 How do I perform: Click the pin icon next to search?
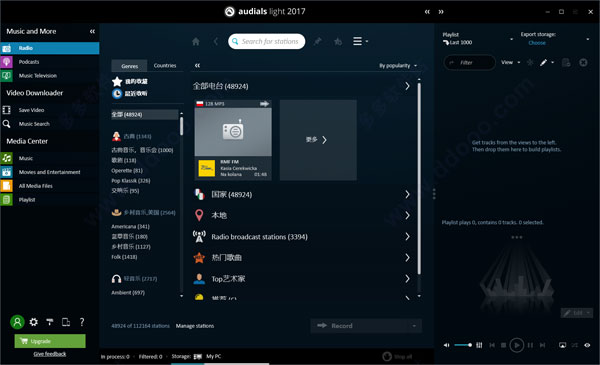[x=317, y=41]
